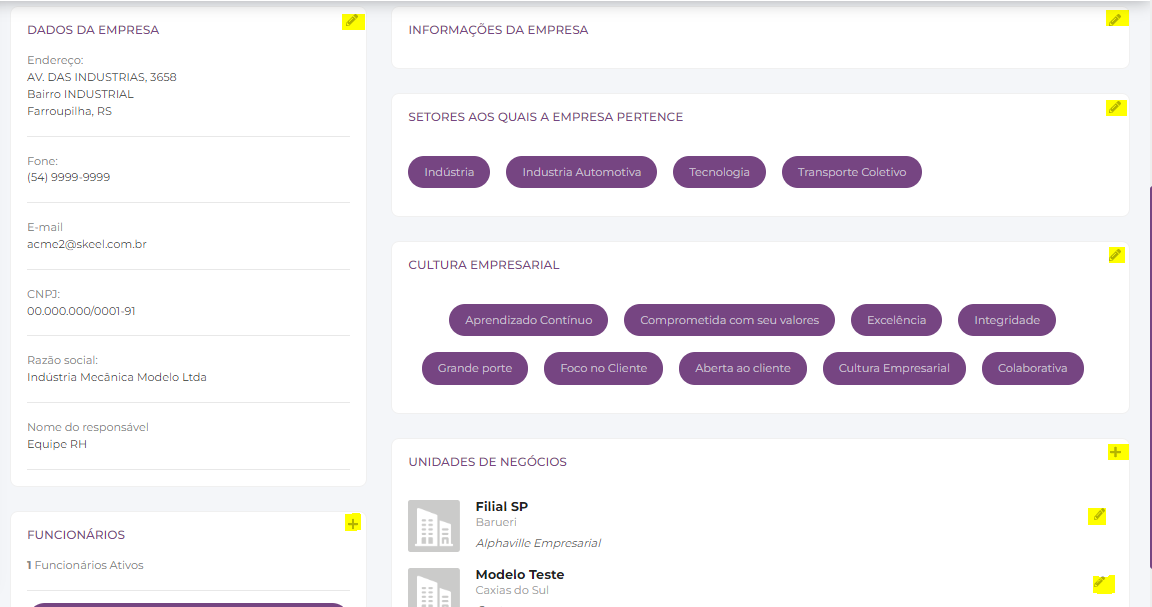This screenshot has width=1152, height=607.
Task: Open the Modelo Teste unit name
Action: click(x=519, y=575)
